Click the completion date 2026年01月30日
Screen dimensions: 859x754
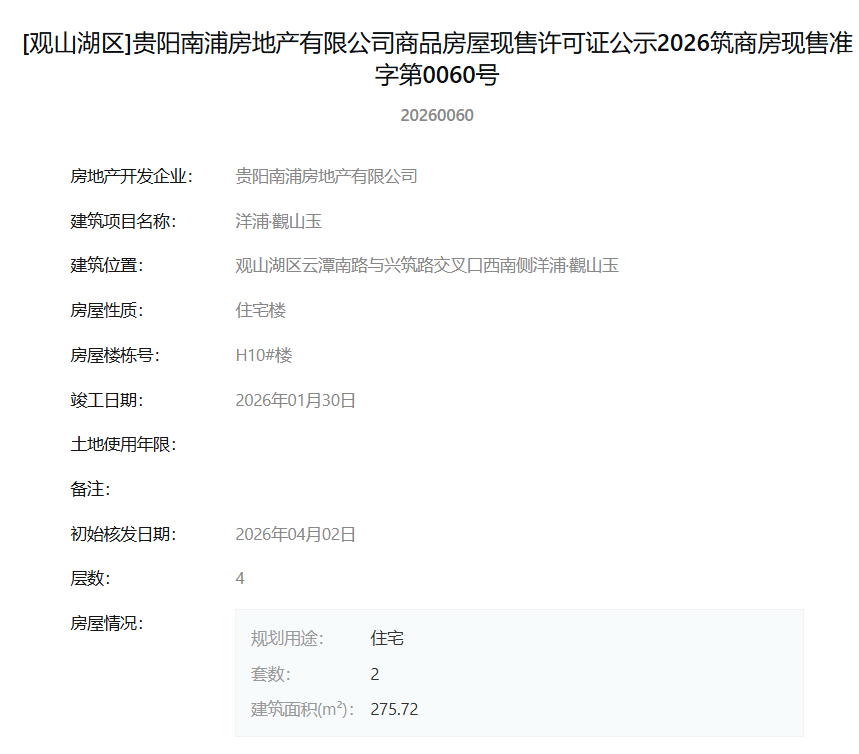click(295, 401)
